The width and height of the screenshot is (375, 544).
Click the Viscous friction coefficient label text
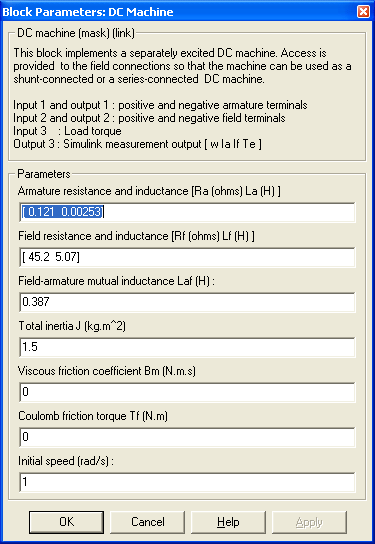[107, 371]
